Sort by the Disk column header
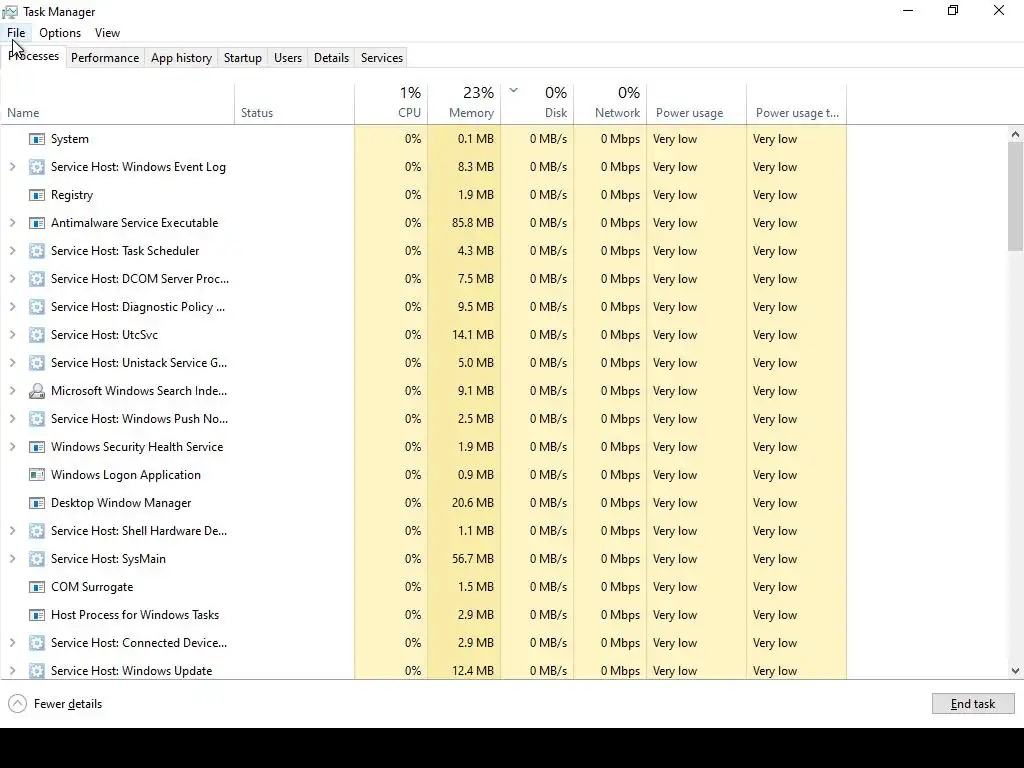Viewport: 1024px width, 768px height. (x=537, y=104)
